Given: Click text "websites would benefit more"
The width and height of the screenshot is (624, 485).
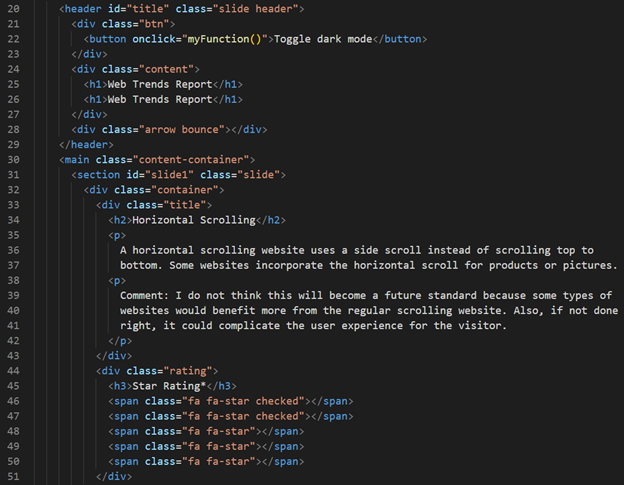Looking at the screenshot, I should point(203,311).
